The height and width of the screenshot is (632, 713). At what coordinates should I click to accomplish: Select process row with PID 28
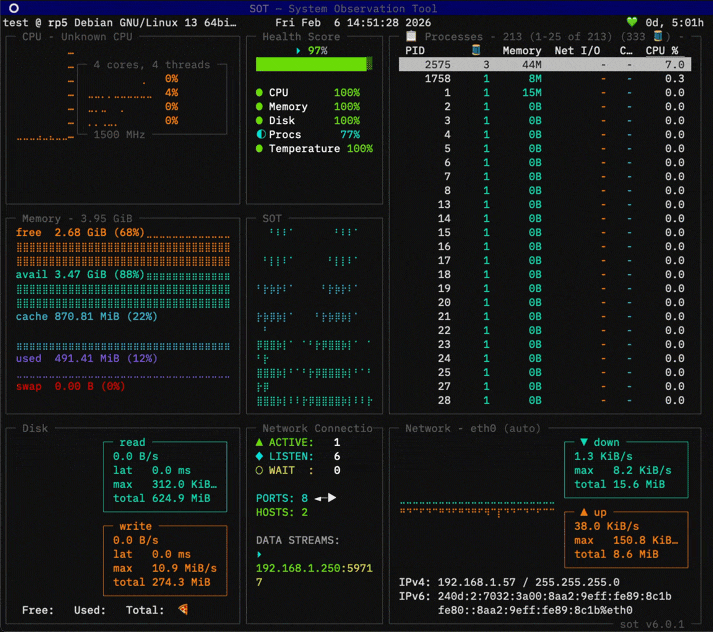(x=545, y=401)
